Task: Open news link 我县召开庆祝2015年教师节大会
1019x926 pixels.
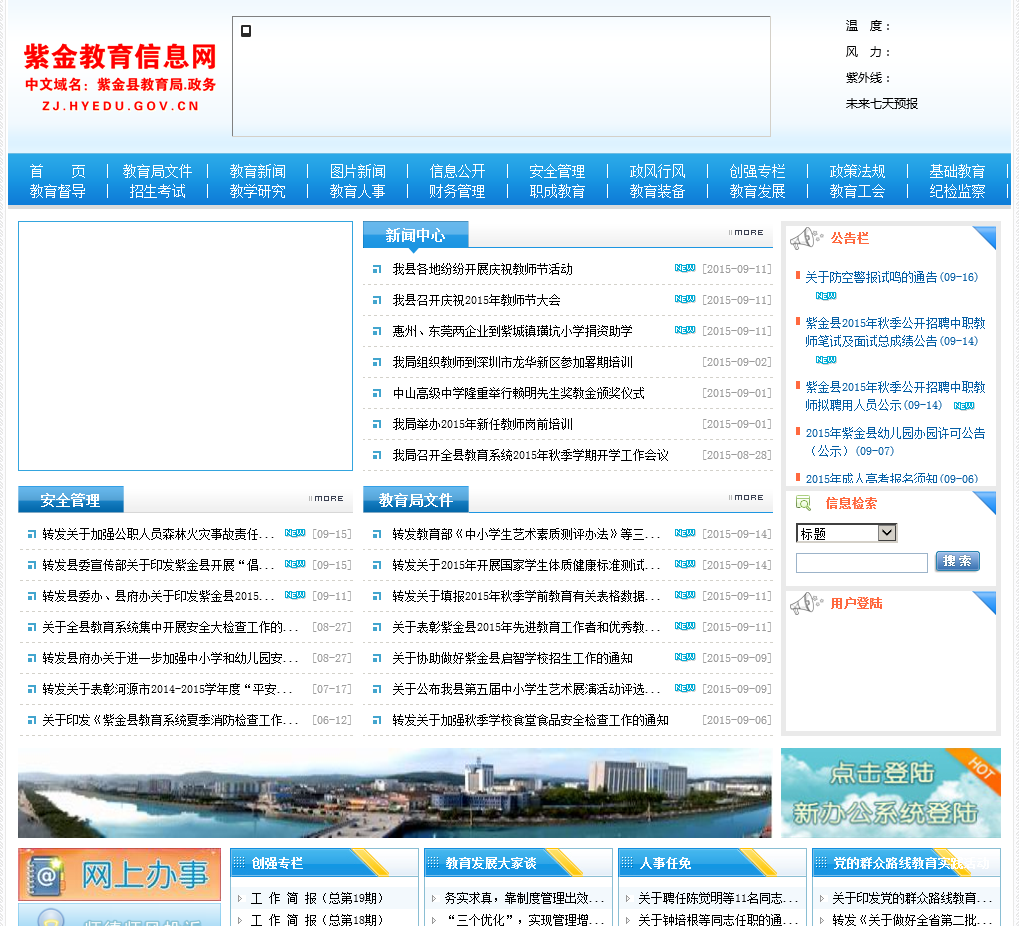Action: pyautogui.click(x=476, y=300)
